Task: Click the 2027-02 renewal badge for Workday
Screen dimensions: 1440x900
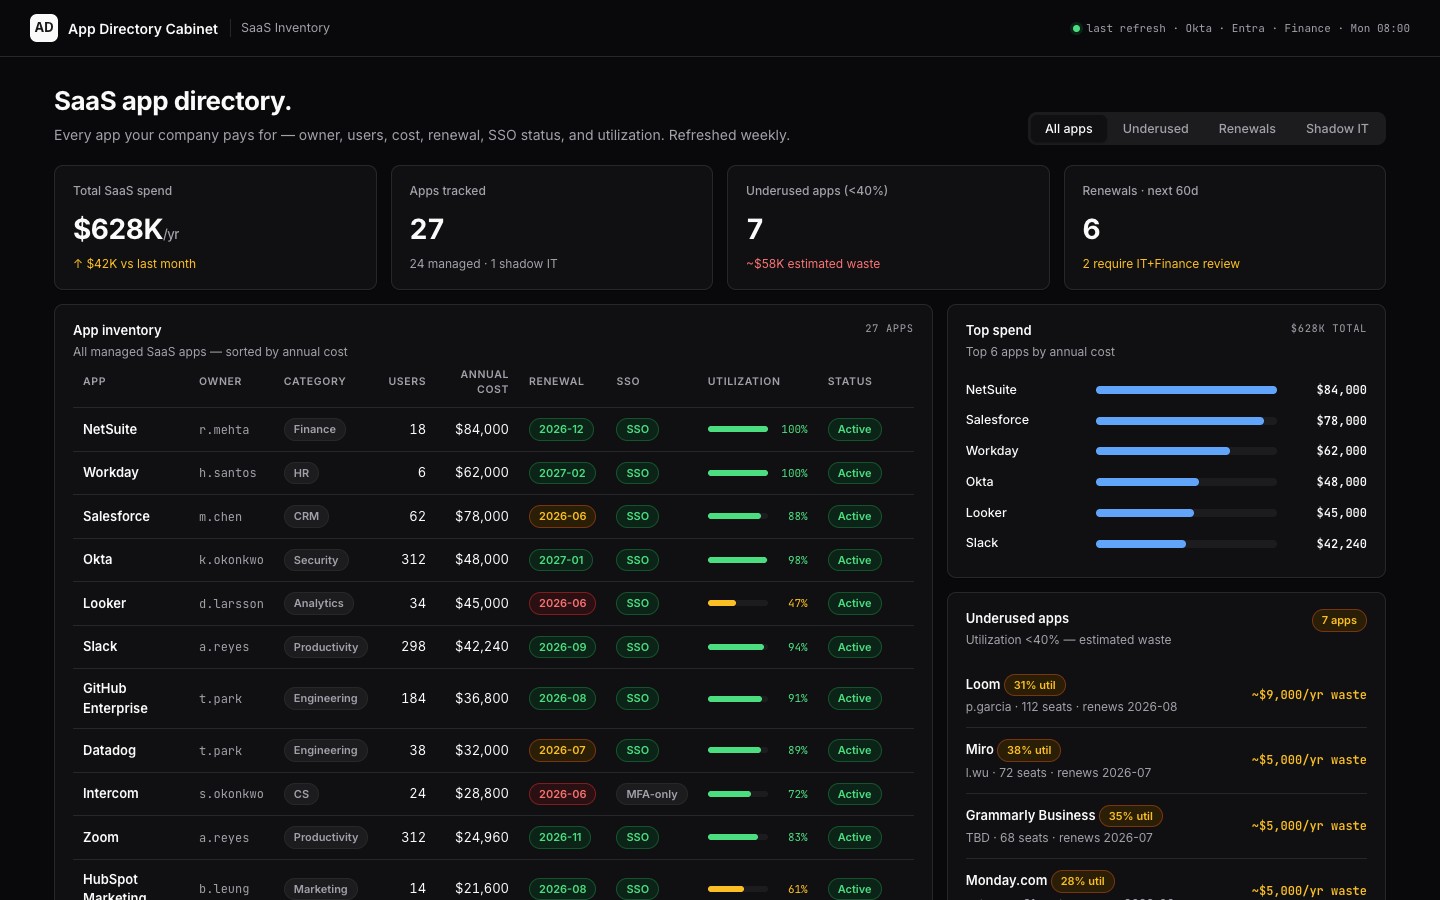Action: tap(562, 473)
